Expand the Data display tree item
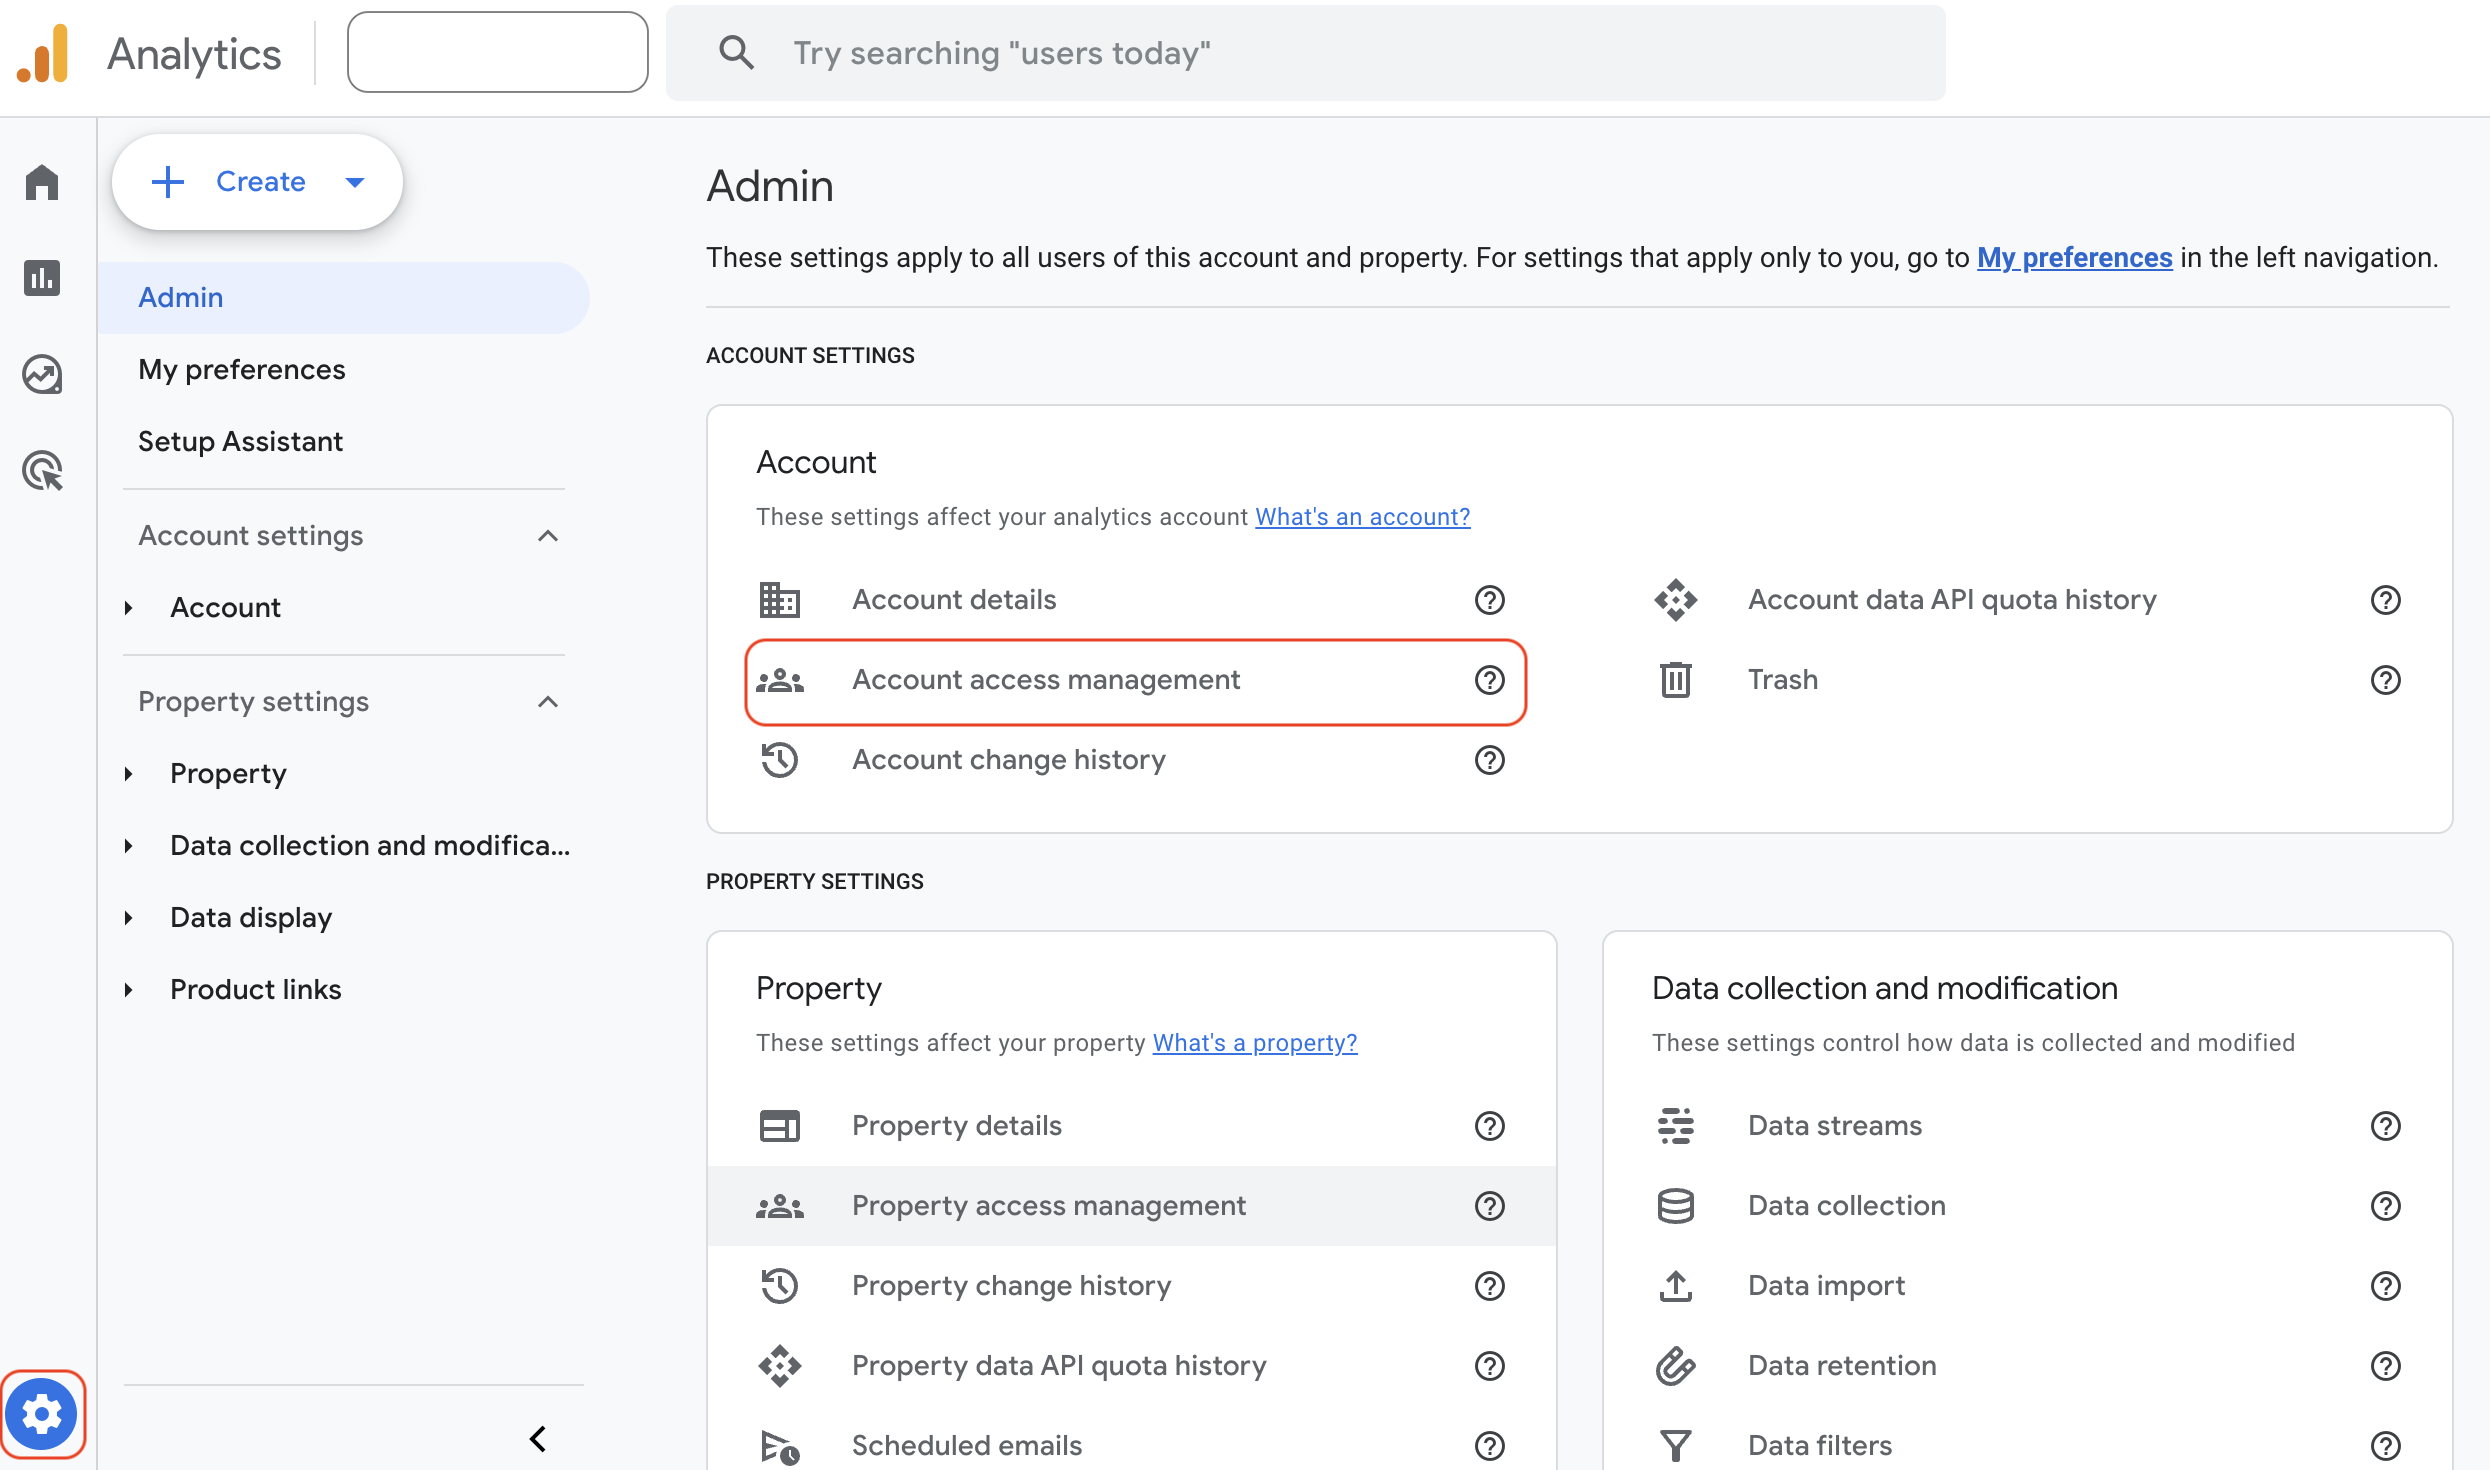Screen dimensions: 2490x1470 [x=129, y=918]
